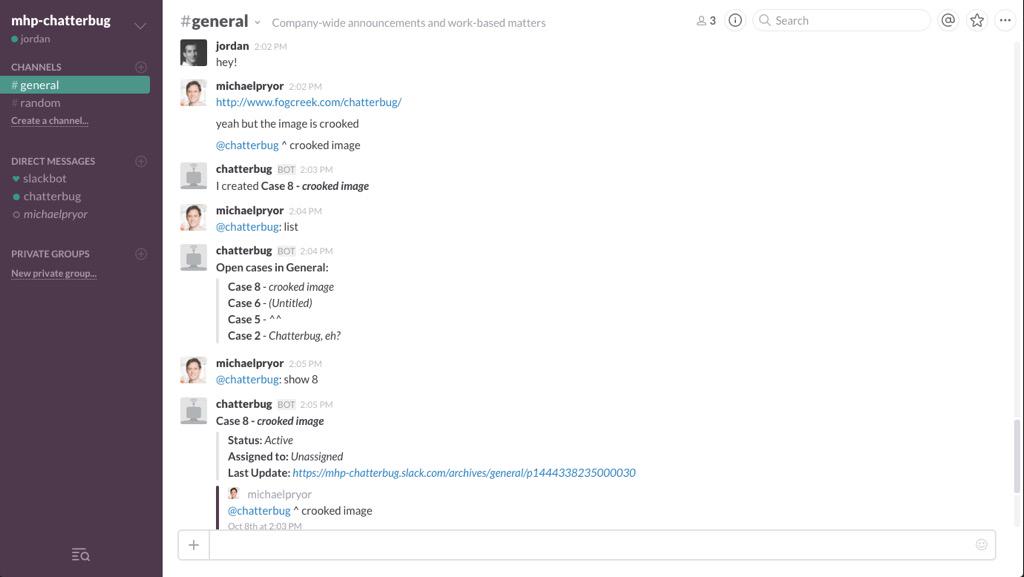
Task: Click michaelpryor avatar on the fogcreek link message
Action: click(x=193, y=93)
